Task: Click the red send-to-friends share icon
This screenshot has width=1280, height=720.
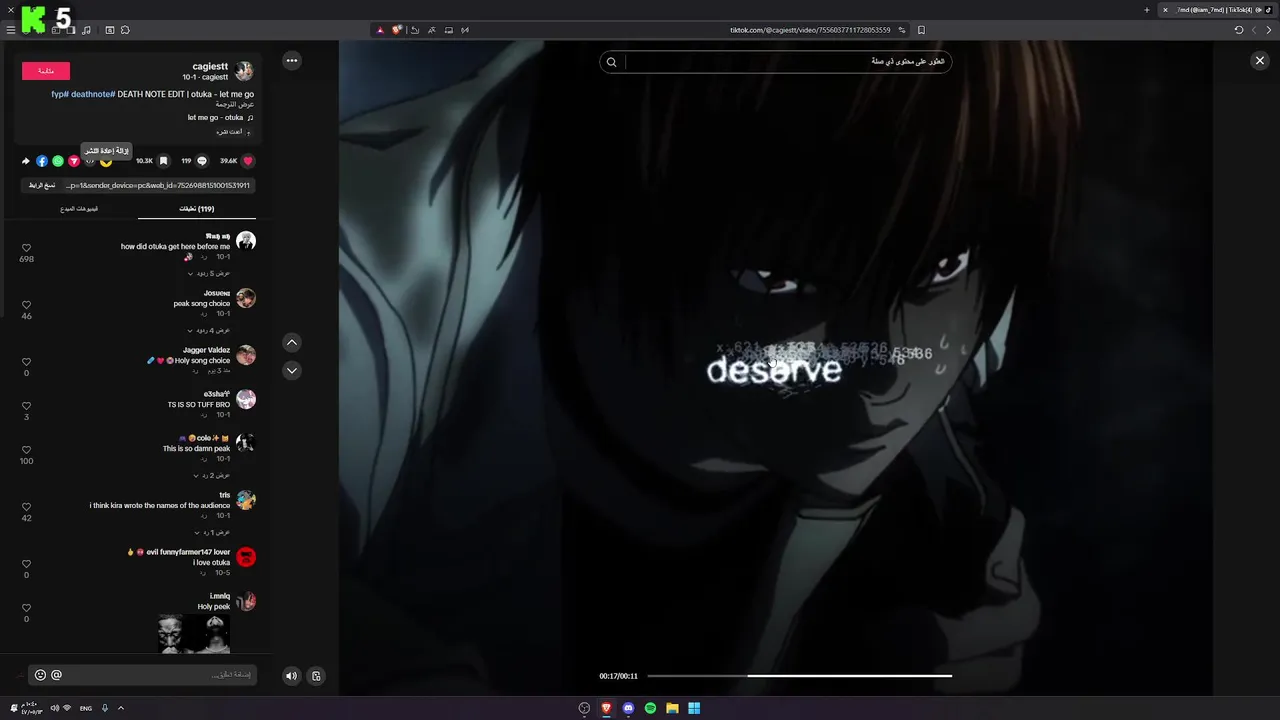Action: pyautogui.click(x=74, y=161)
